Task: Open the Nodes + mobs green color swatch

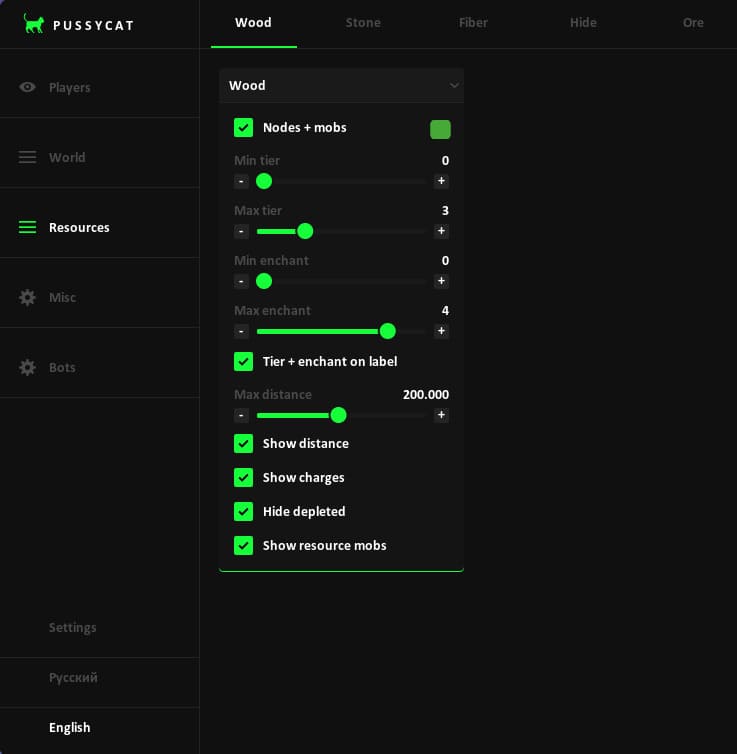Action: (x=440, y=129)
